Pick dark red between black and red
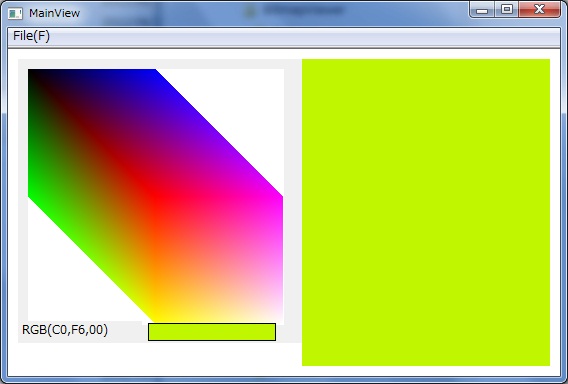Image resolution: width=568 pixels, height=384 pixels. 92,133
